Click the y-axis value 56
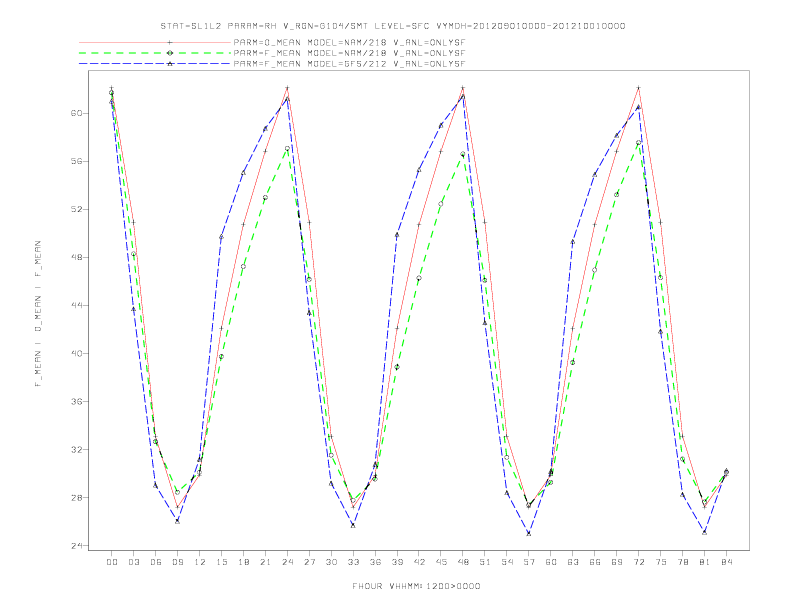This screenshot has width=792, height=612. (76, 161)
